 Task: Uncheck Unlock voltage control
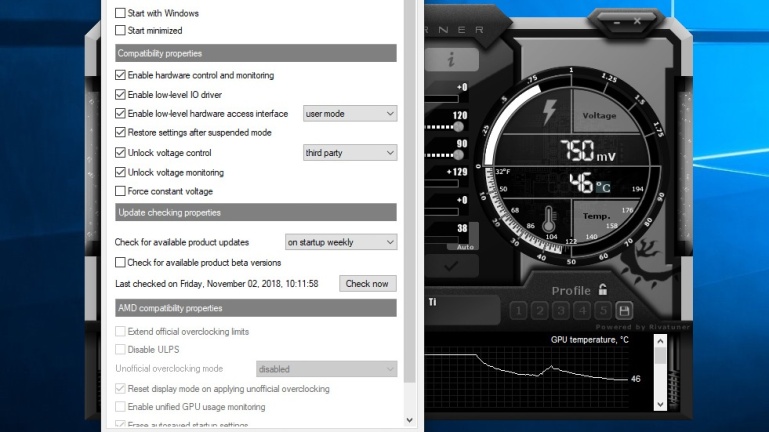120,152
